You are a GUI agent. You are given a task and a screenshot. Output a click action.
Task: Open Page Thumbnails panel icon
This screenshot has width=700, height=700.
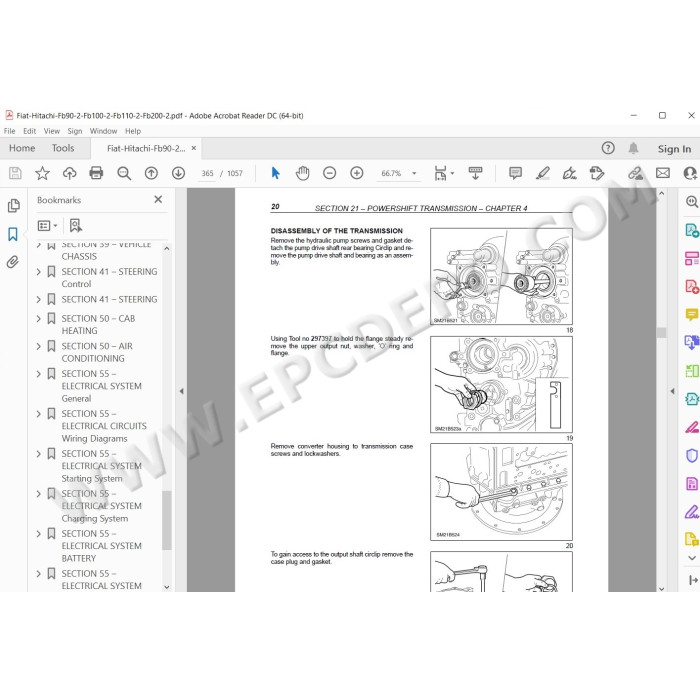tap(14, 206)
